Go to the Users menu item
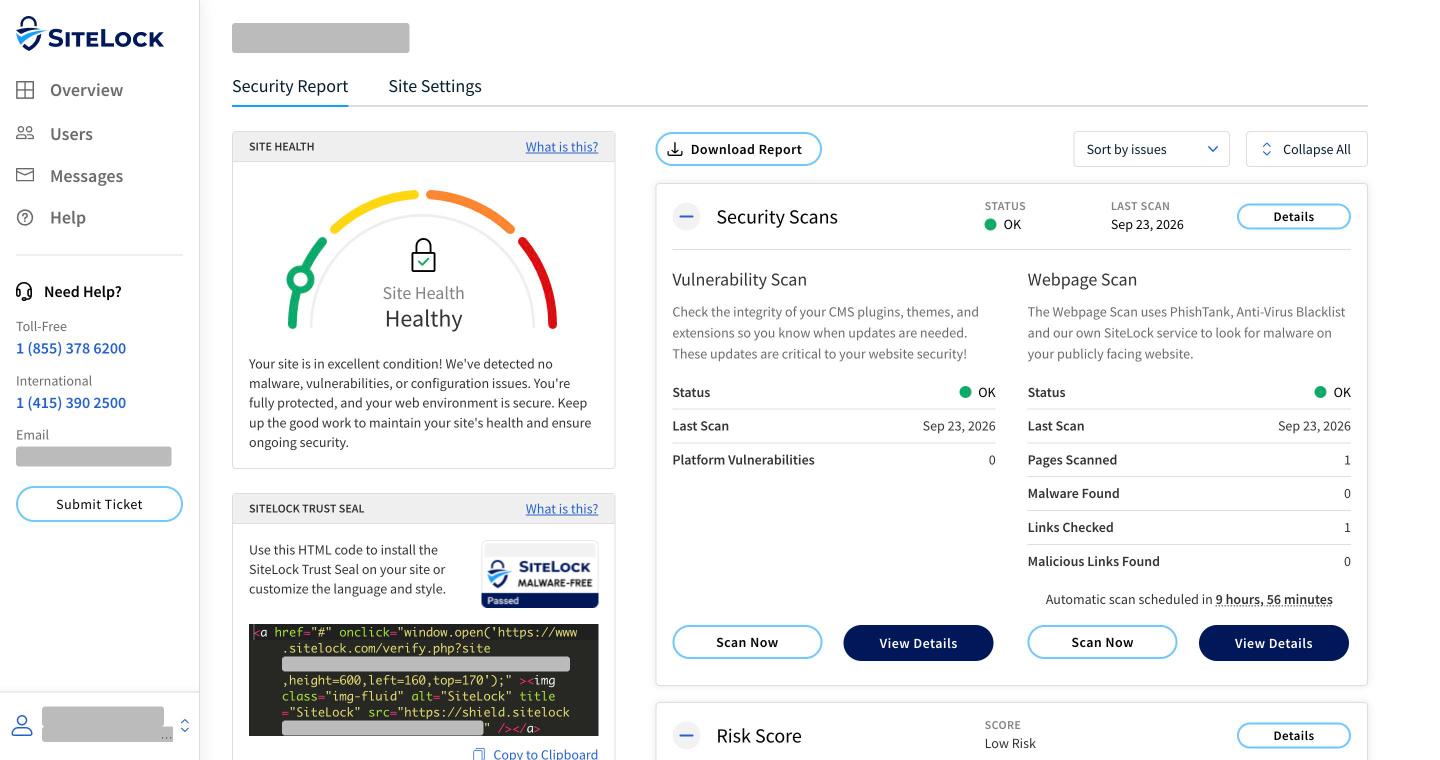The image size is (1440, 760). [71, 134]
